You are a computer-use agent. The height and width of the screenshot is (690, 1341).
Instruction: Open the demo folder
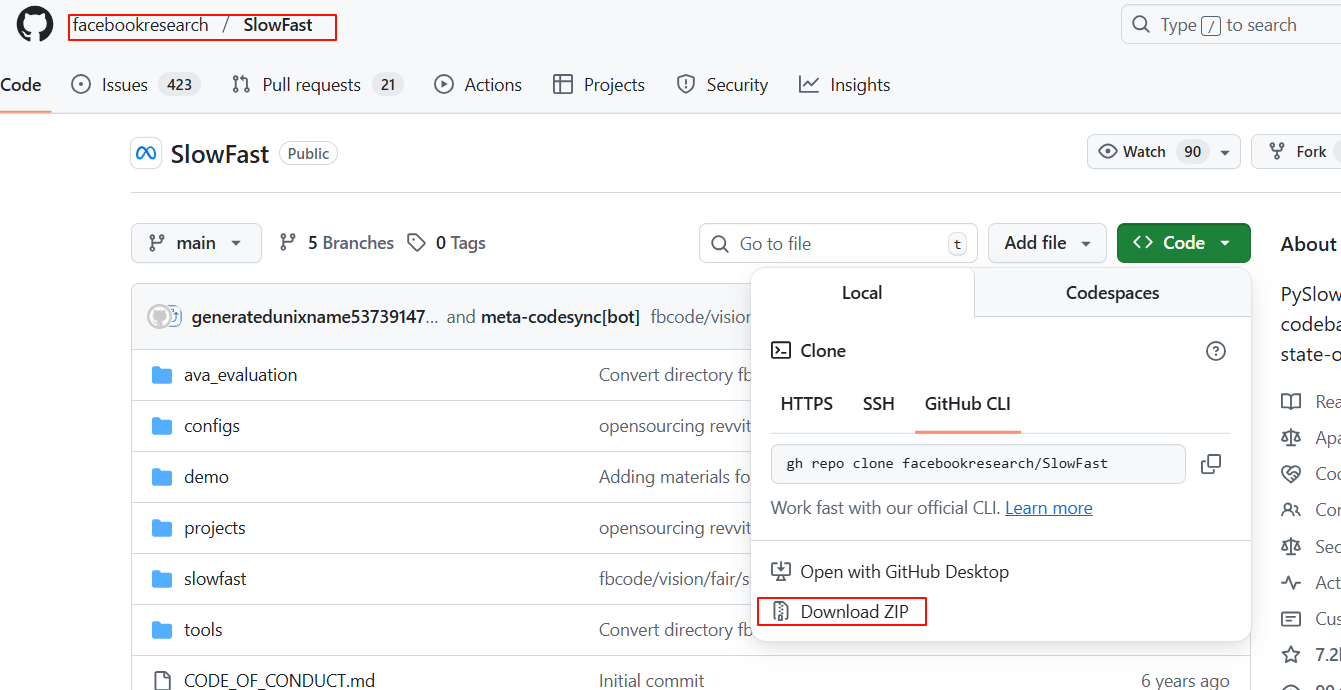click(206, 477)
